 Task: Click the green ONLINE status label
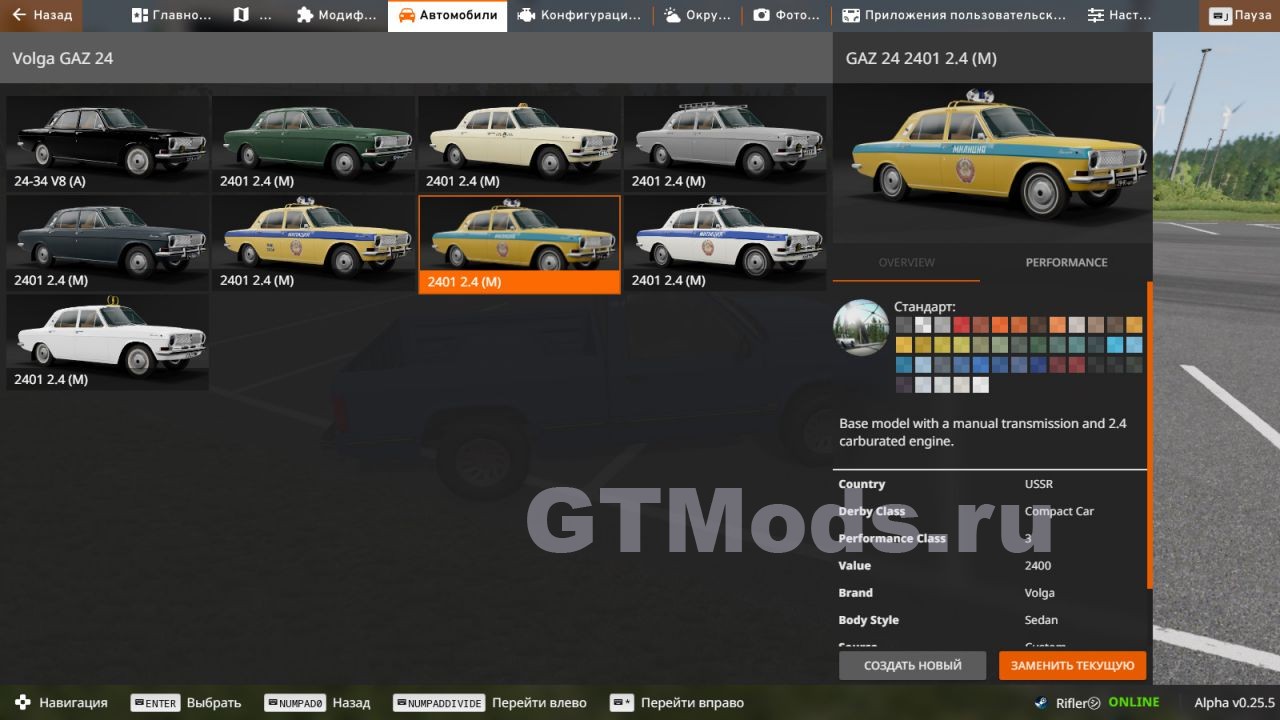click(x=1133, y=702)
